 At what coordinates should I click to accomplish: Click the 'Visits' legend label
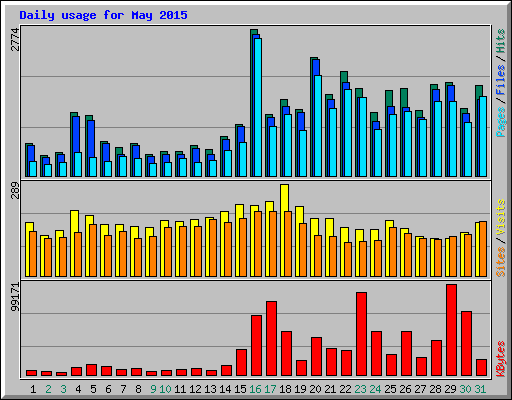(x=501, y=218)
